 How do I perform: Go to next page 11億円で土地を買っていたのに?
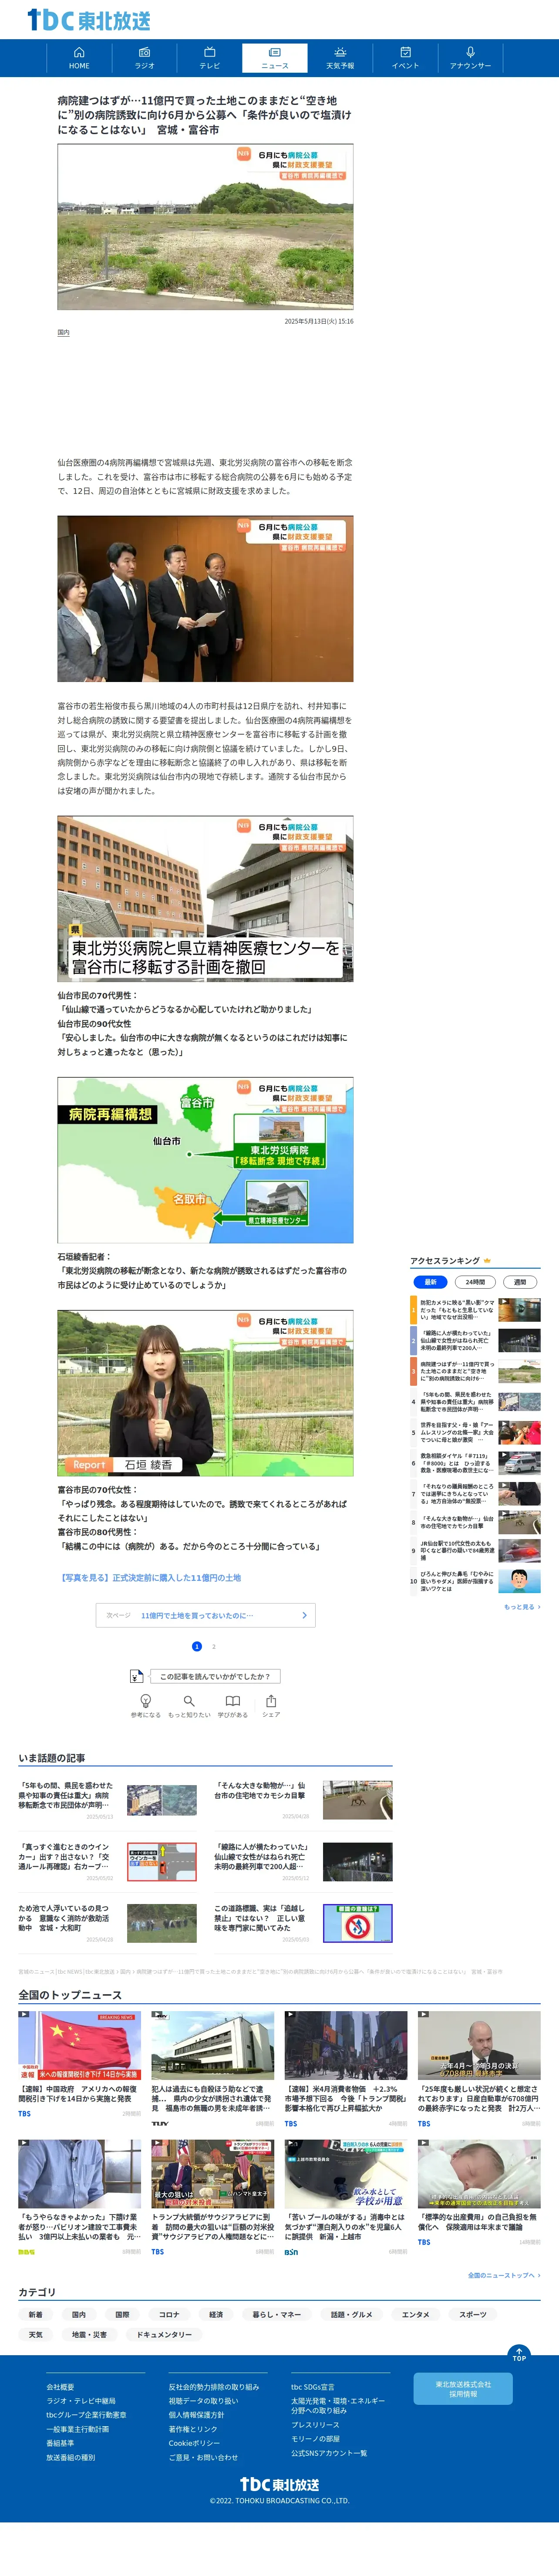point(205,1615)
